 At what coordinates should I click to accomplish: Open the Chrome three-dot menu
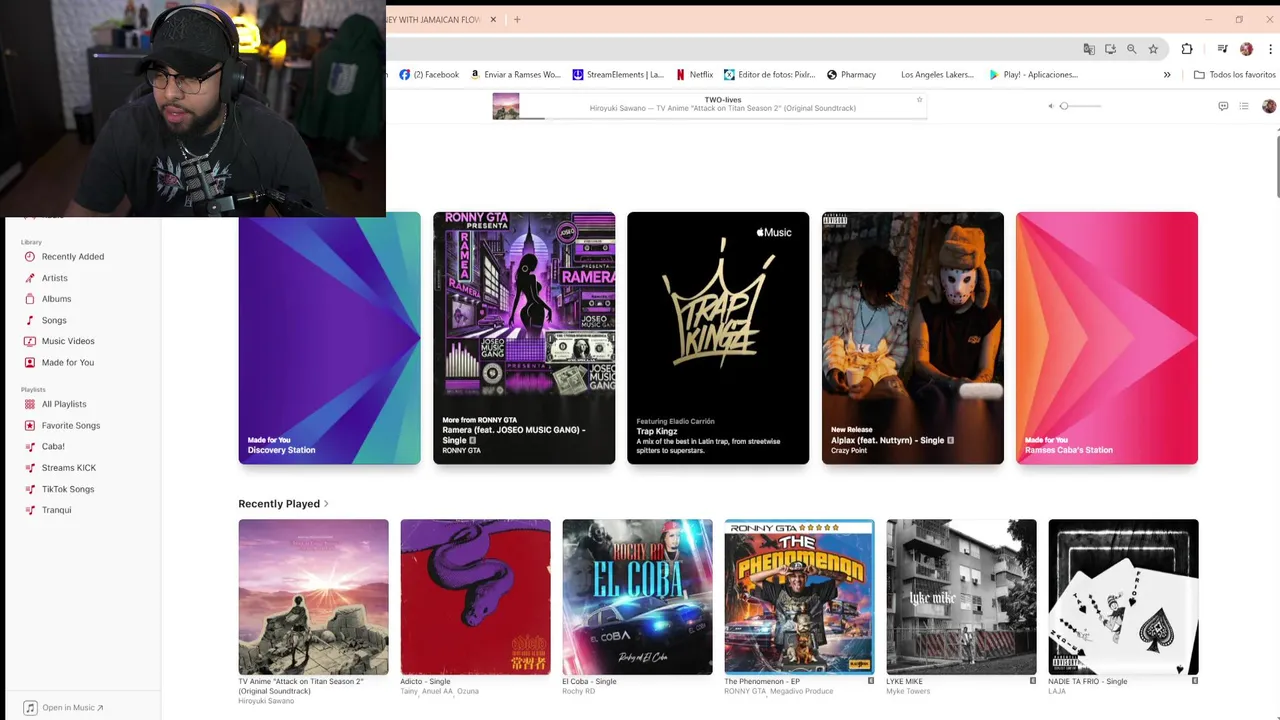click(x=1269, y=49)
